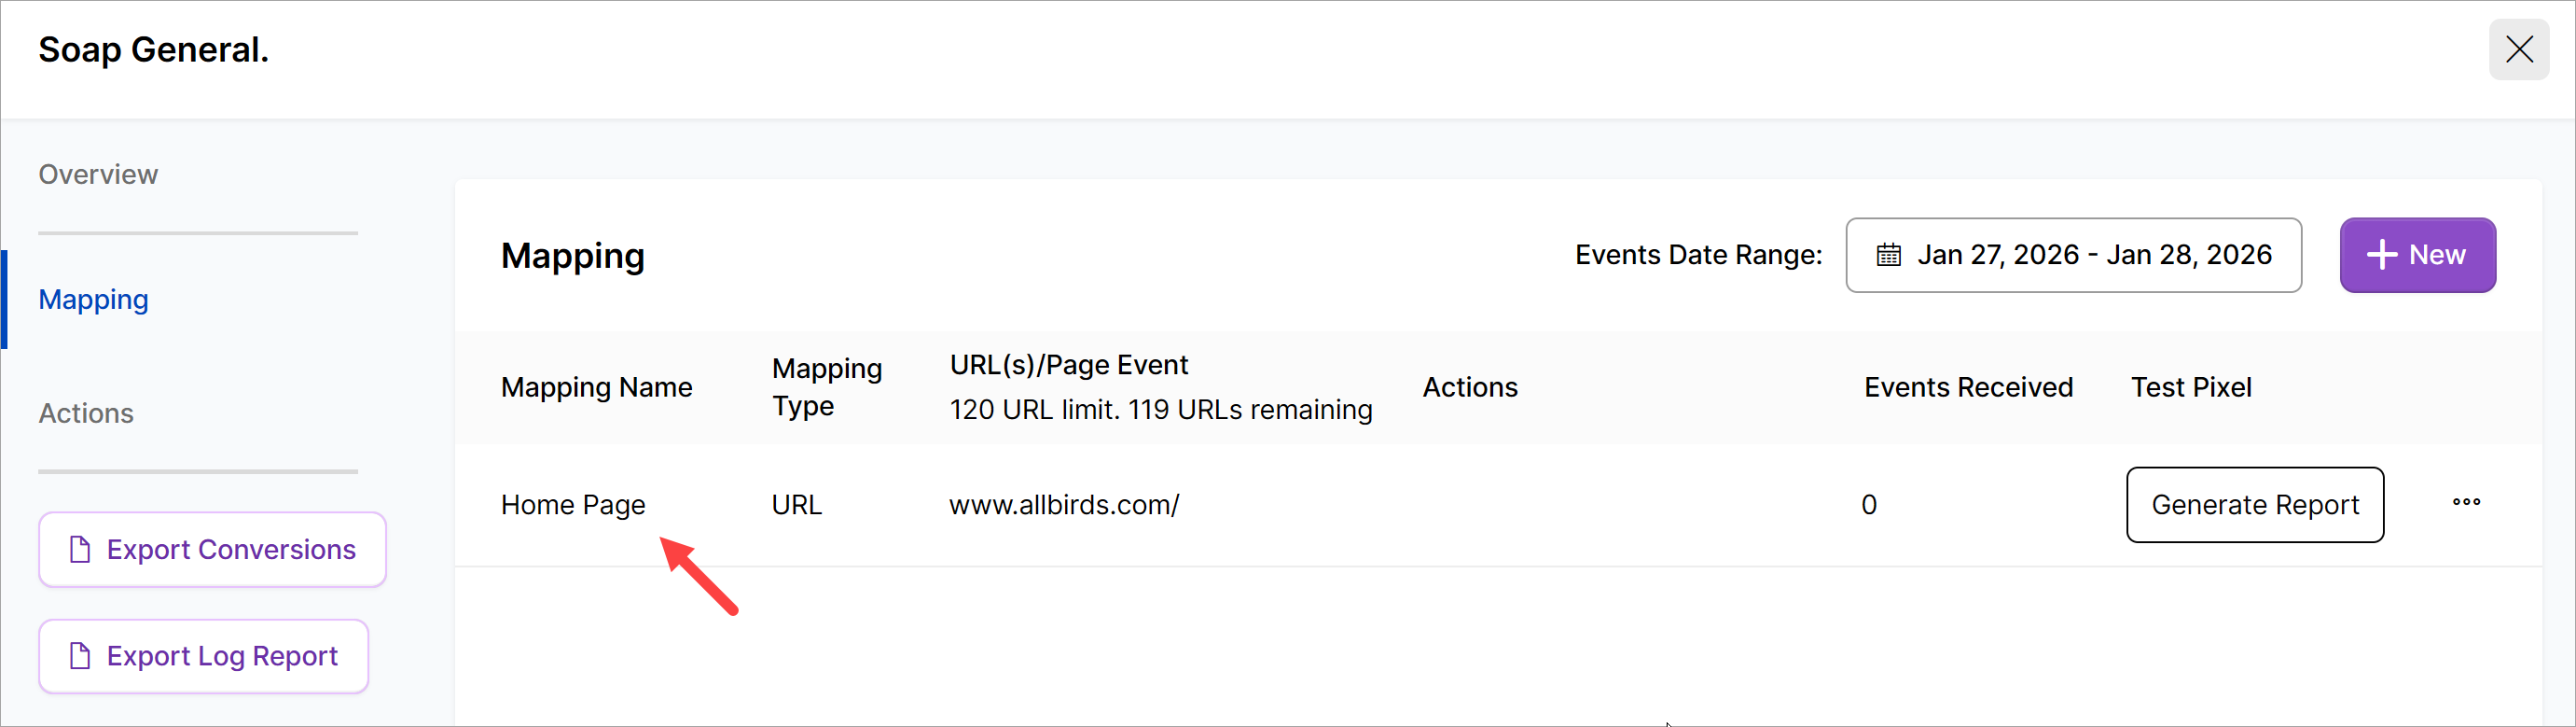Click the www.allbirds.com/ URL entry

click(x=1064, y=505)
